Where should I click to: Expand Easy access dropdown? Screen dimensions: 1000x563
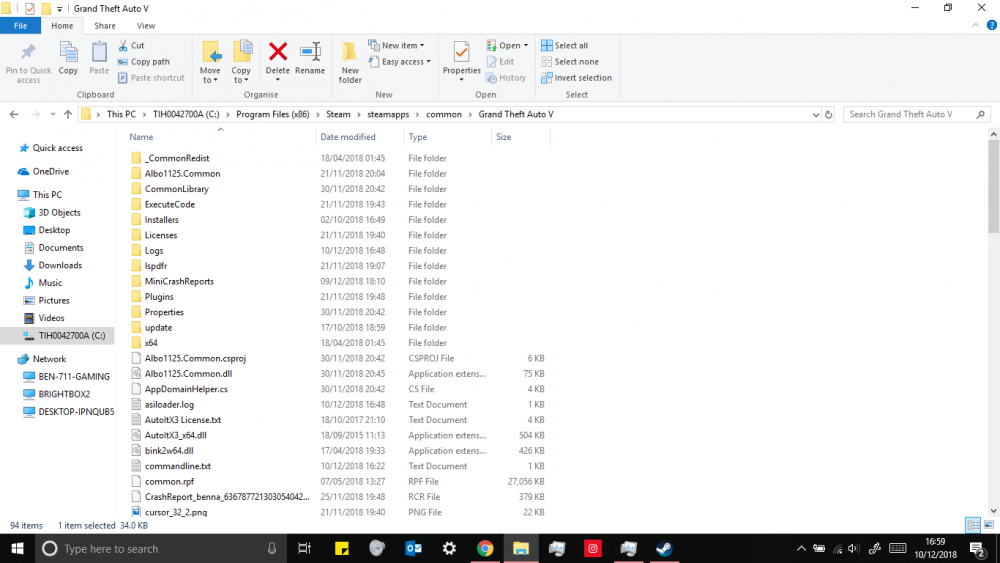pyautogui.click(x=428, y=62)
